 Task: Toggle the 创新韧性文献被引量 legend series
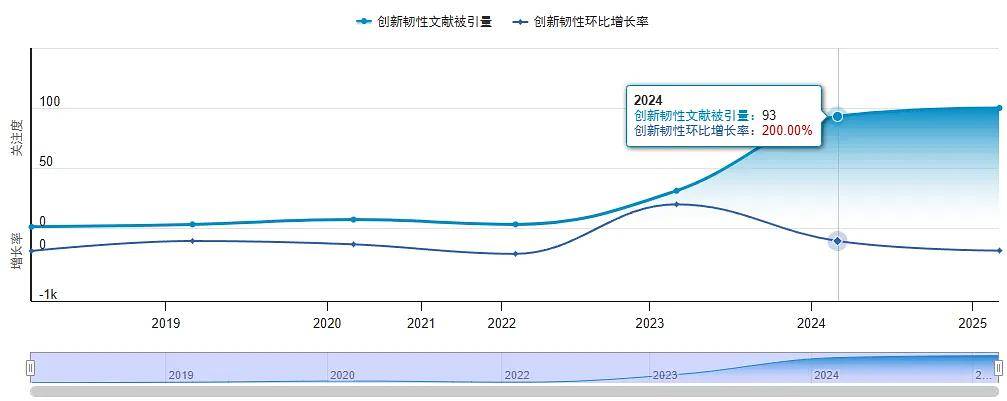click(x=424, y=22)
